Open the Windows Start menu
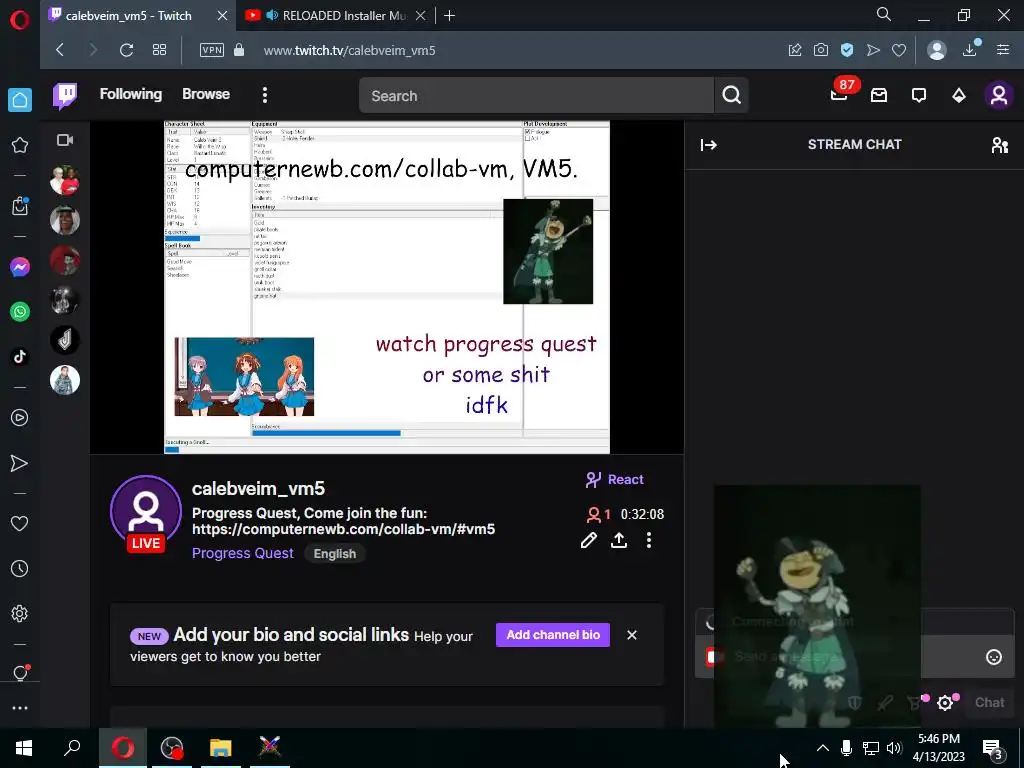 click(24, 748)
